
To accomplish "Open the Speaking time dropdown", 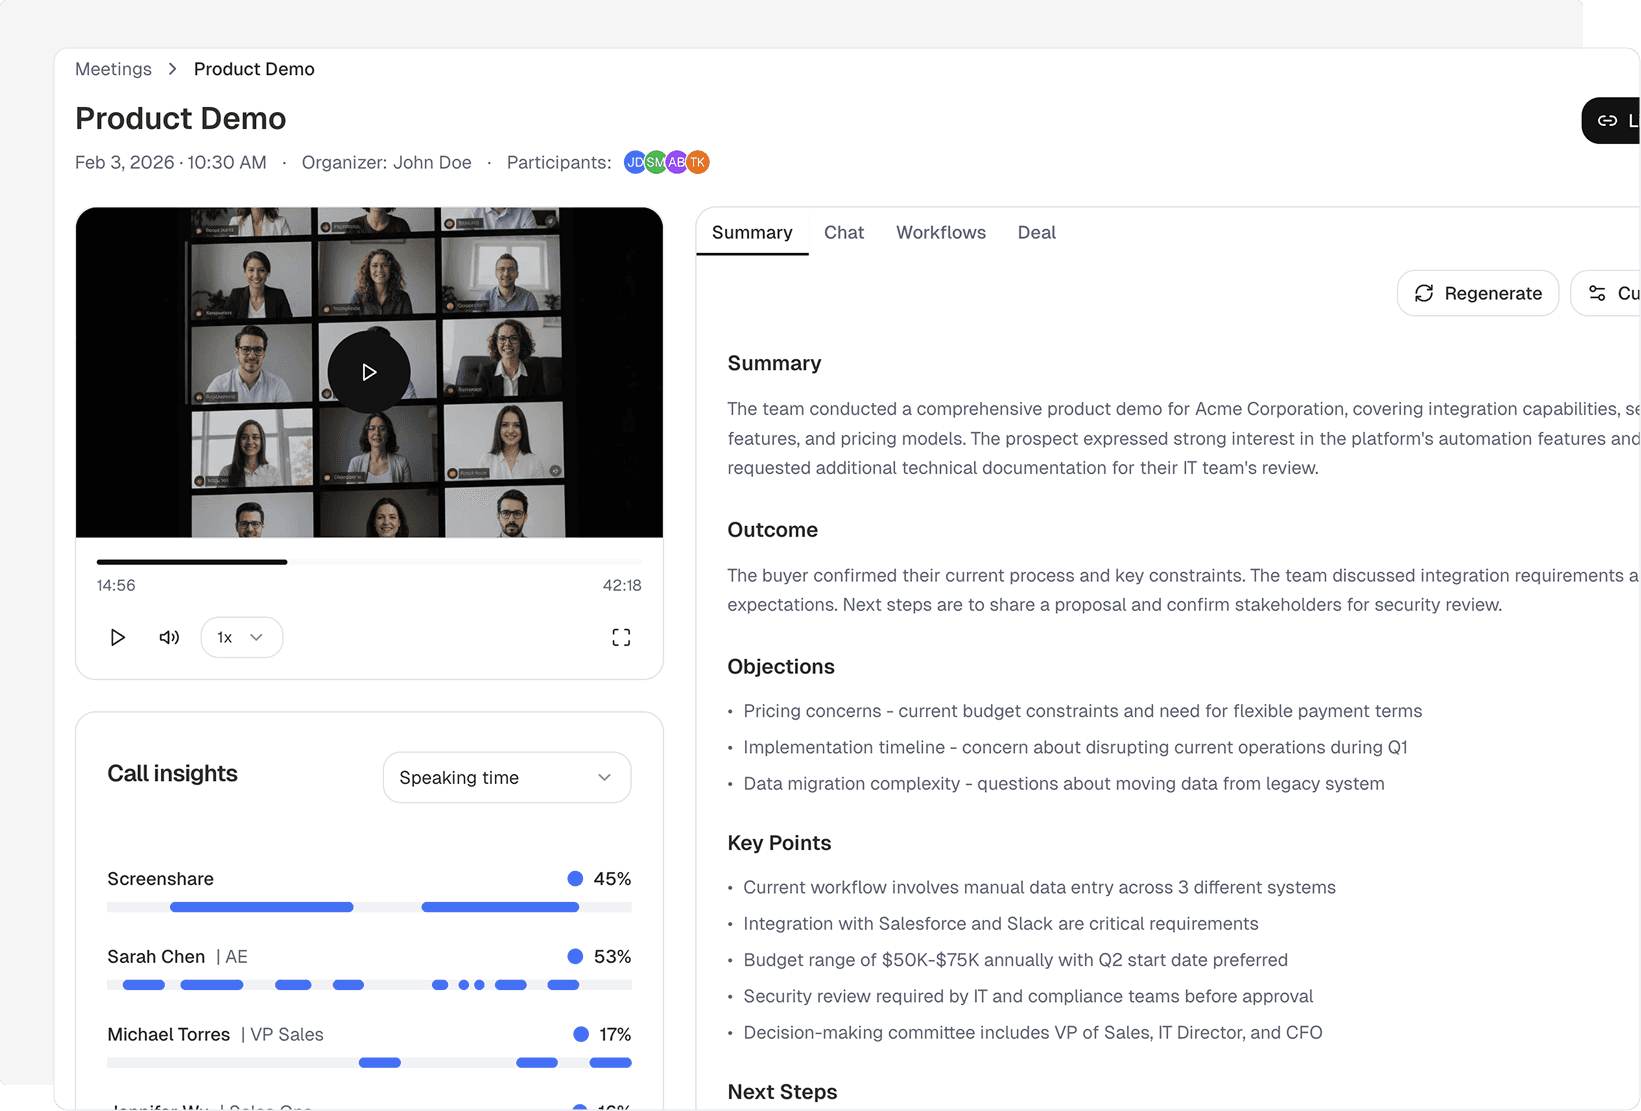I will point(507,778).
